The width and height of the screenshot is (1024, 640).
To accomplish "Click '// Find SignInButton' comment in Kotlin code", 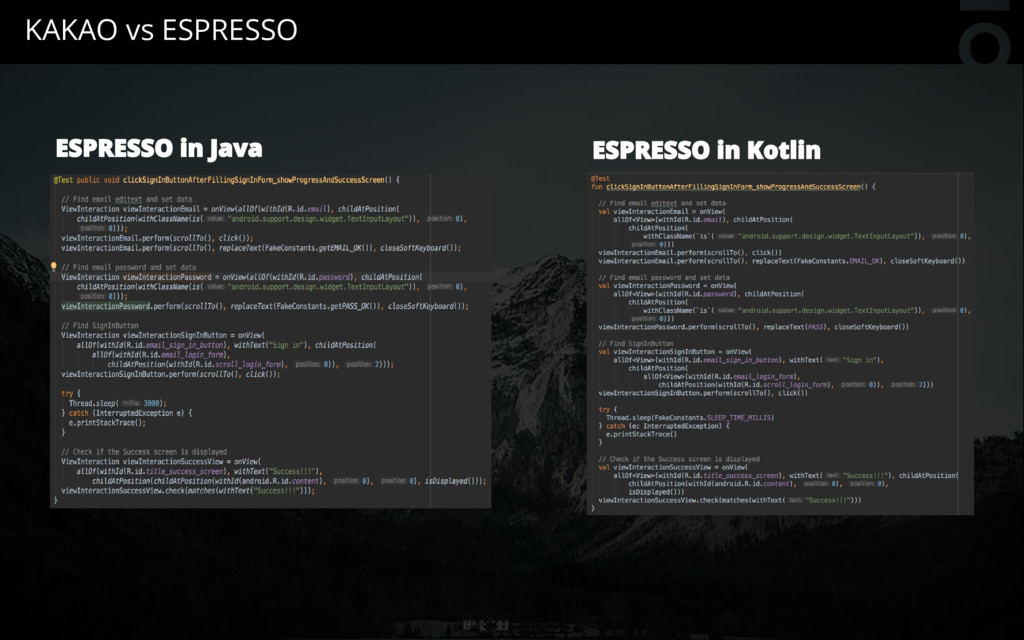I will [636, 344].
